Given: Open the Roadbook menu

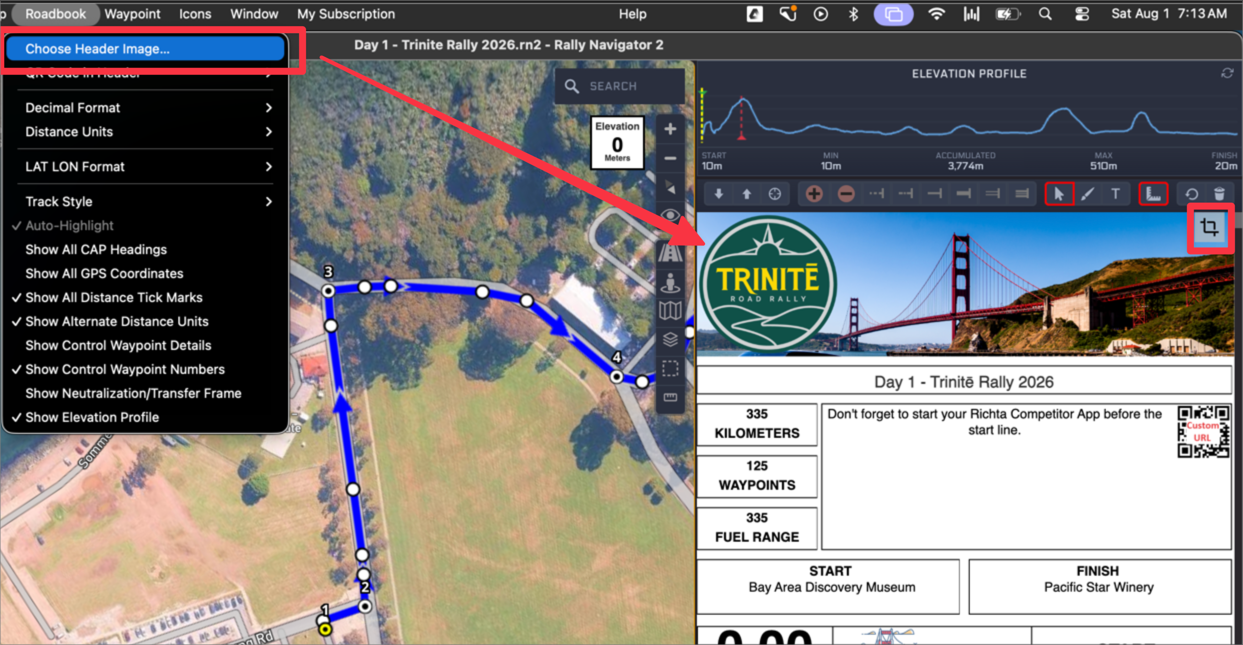Looking at the screenshot, I should coord(56,14).
